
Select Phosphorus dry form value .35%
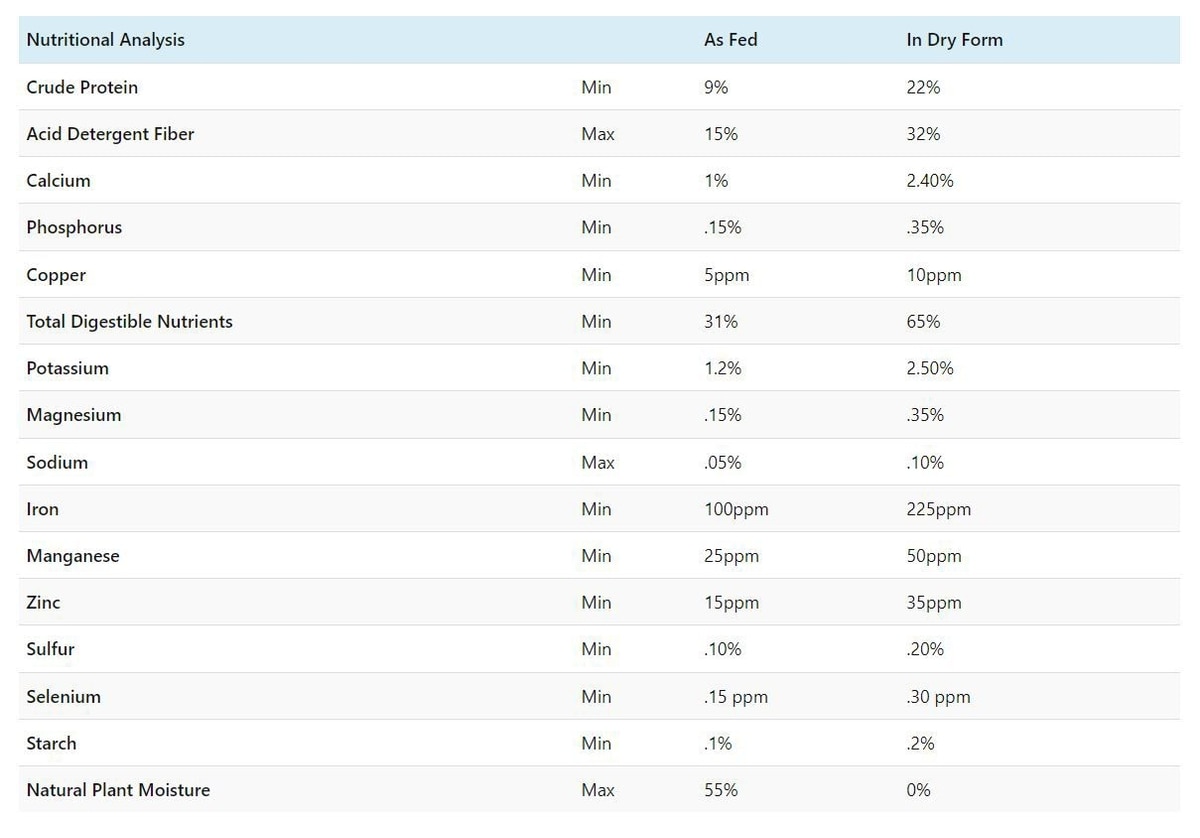point(925,228)
